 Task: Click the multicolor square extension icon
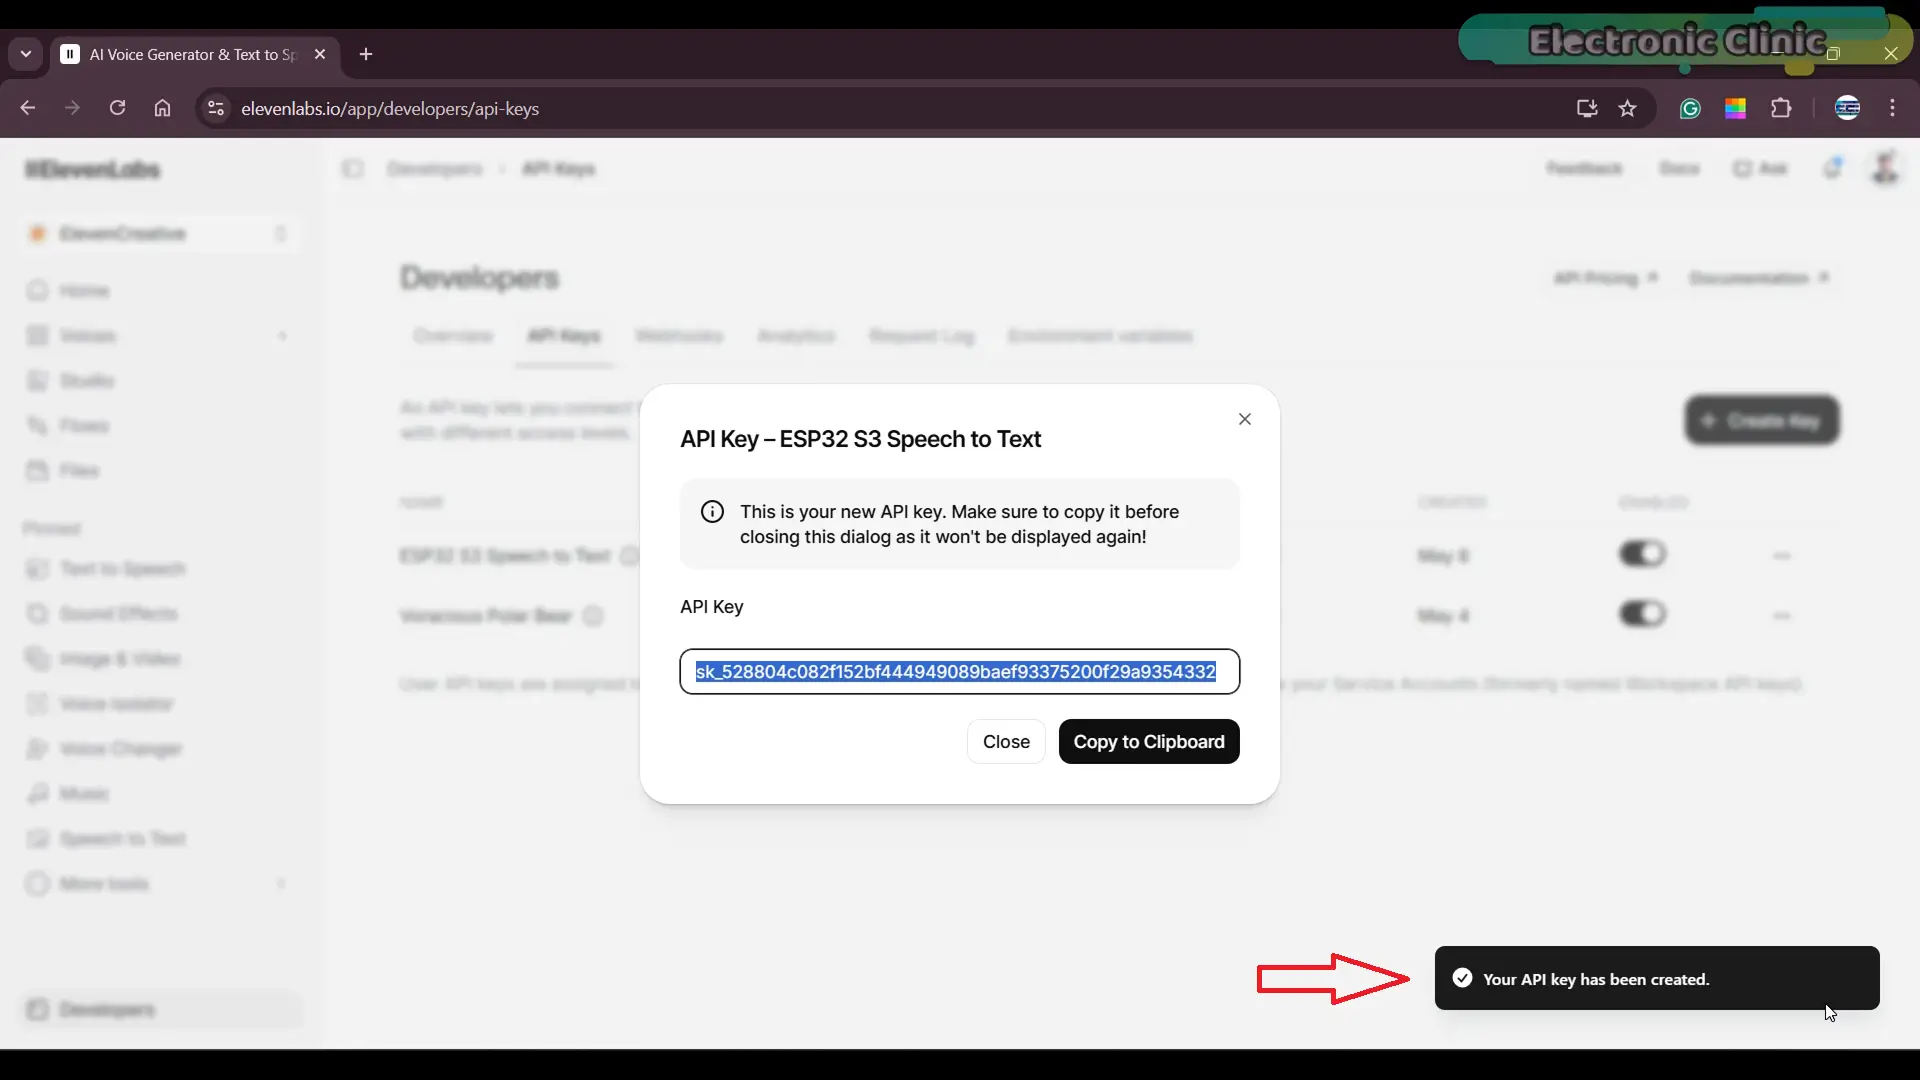1736,108
